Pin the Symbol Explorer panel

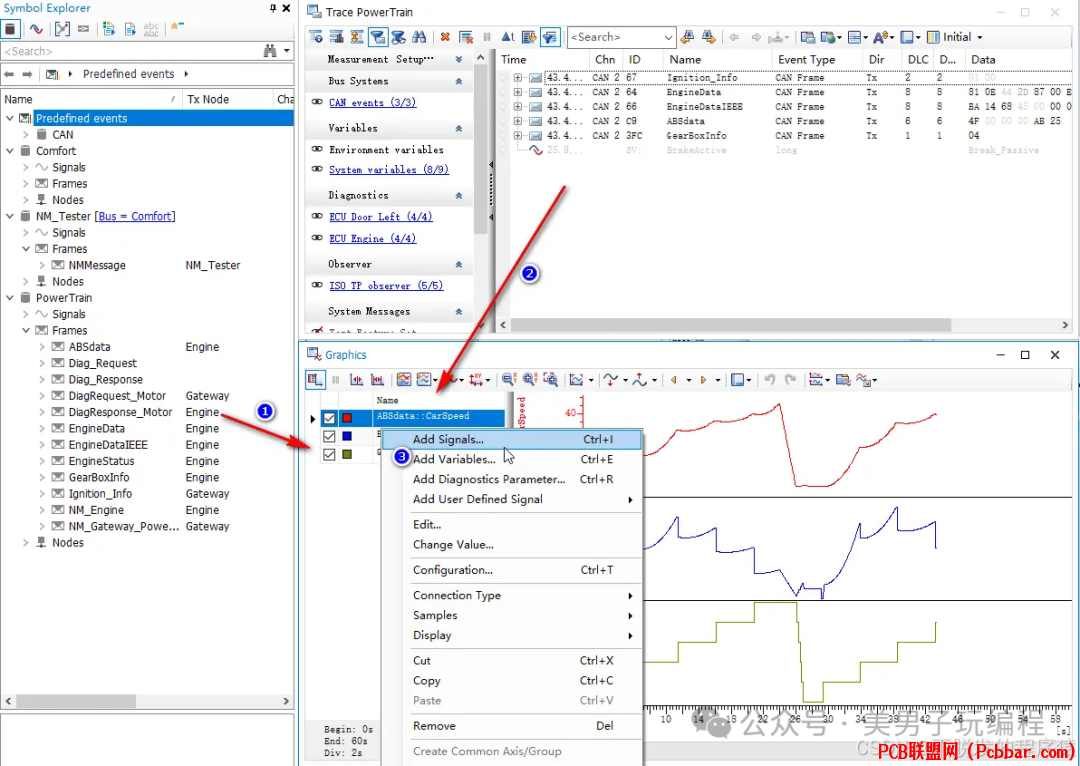click(x=273, y=8)
